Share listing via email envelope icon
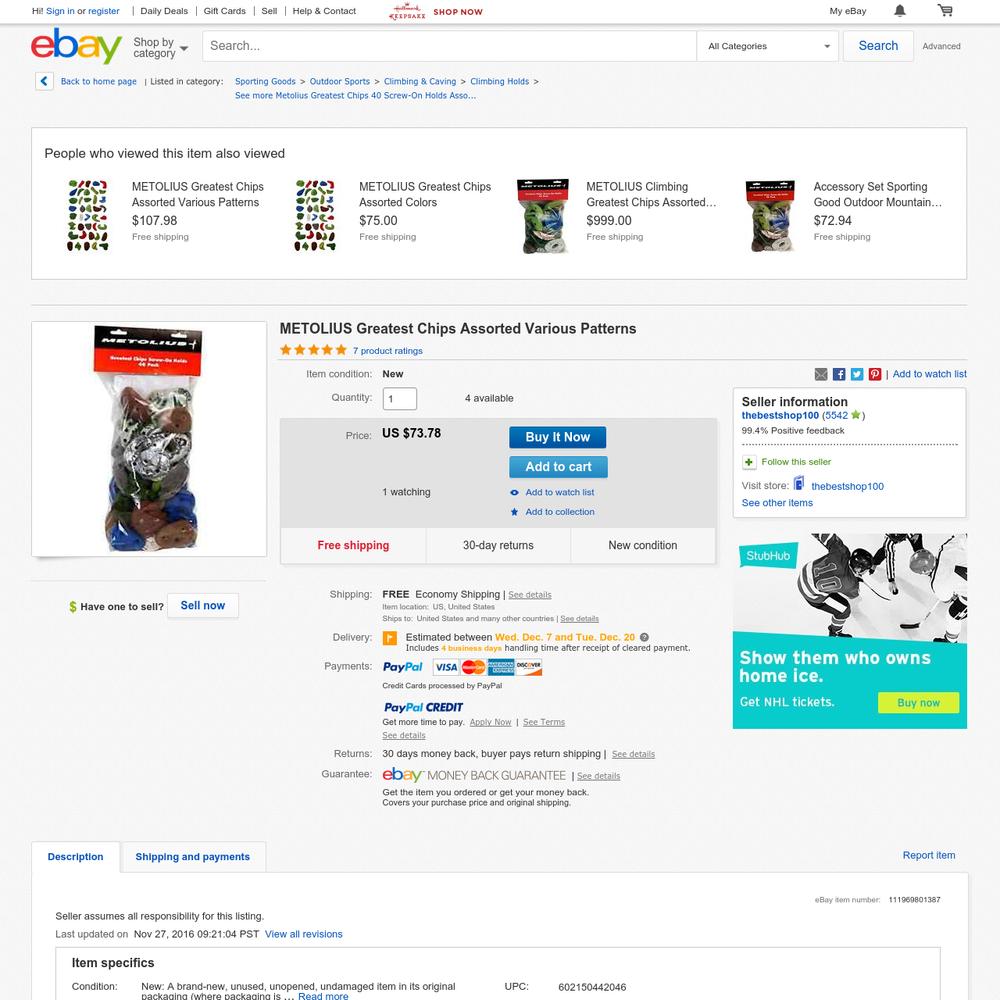 click(821, 374)
